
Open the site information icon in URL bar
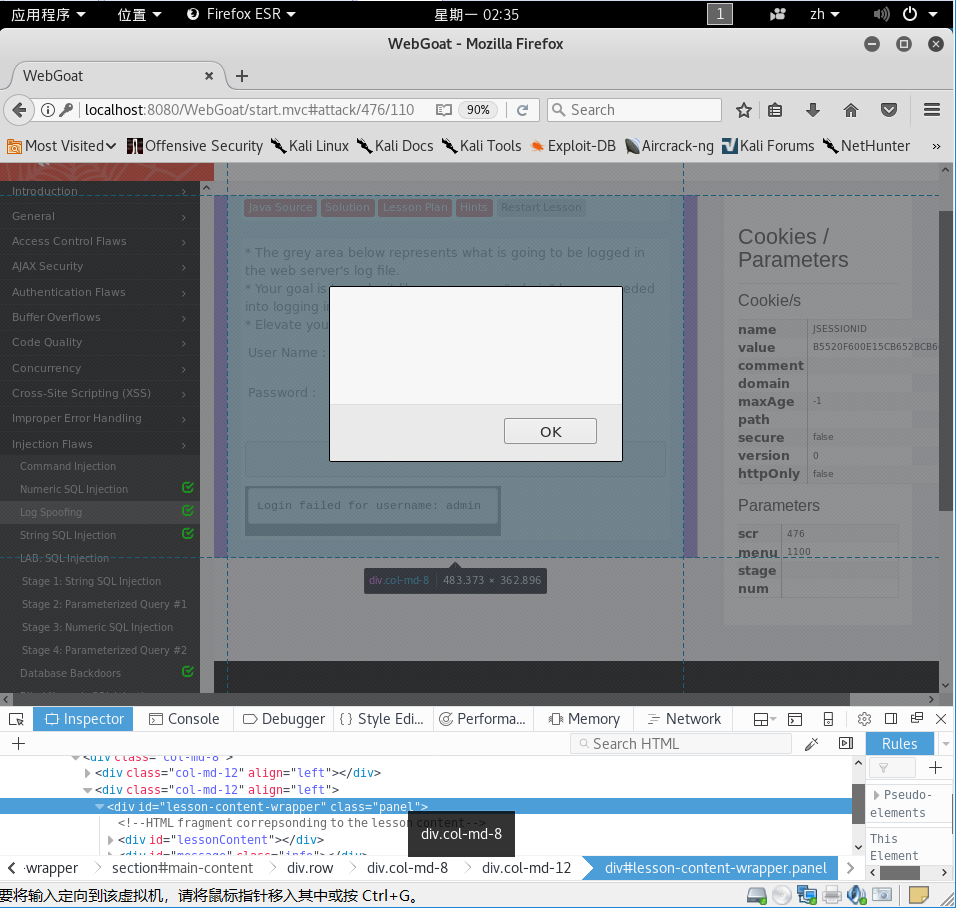coord(48,110)
